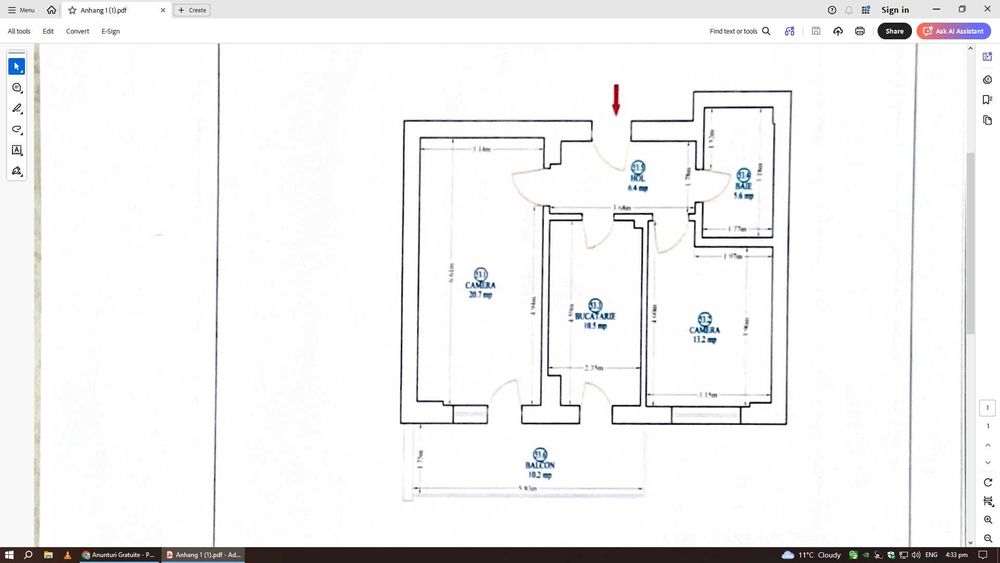This screenshot has height=563, width=1000.
Task: Close the Anhang 1 (1).pdf tab
Action: [x=163, y=10]
